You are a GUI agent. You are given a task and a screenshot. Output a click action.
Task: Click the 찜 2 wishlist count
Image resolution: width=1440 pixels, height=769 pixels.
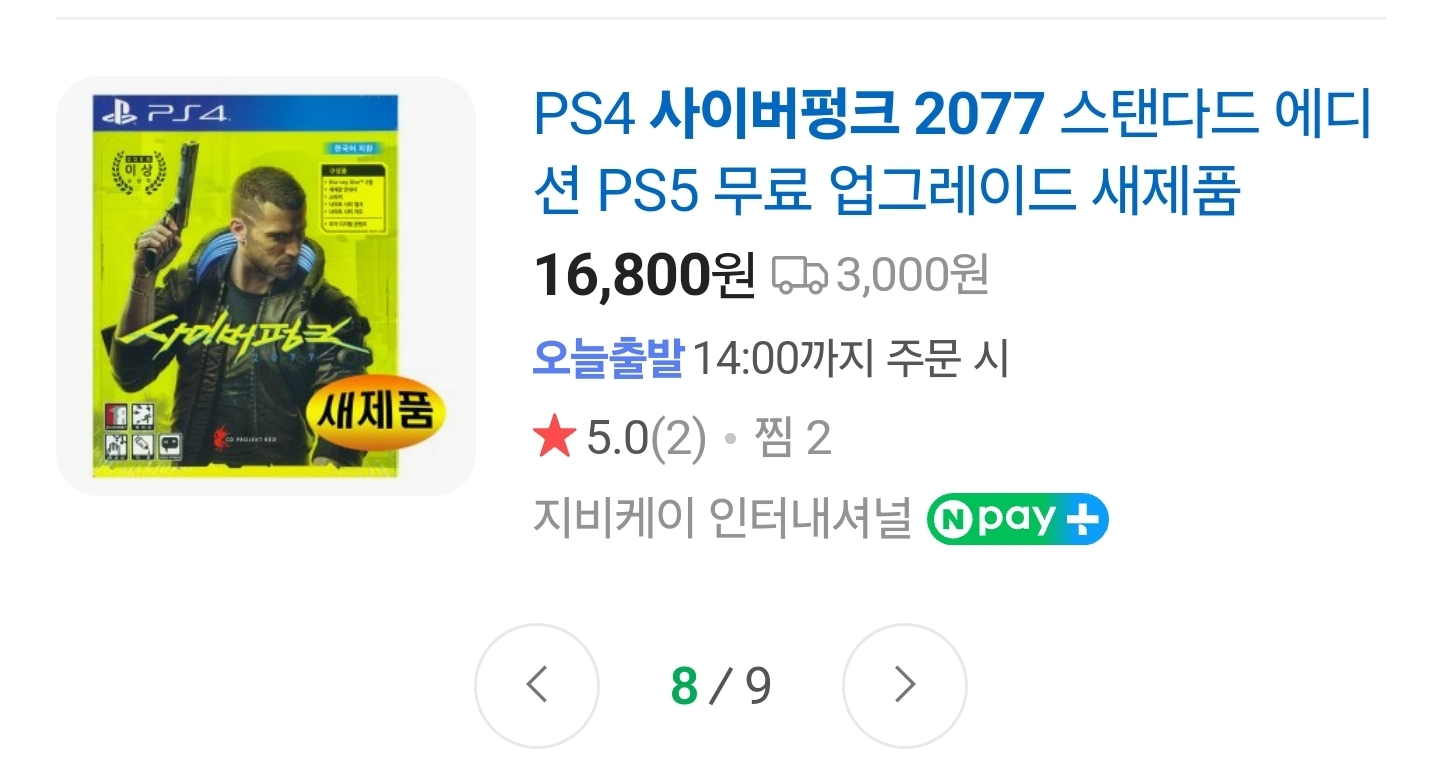[x=794, y=438]
